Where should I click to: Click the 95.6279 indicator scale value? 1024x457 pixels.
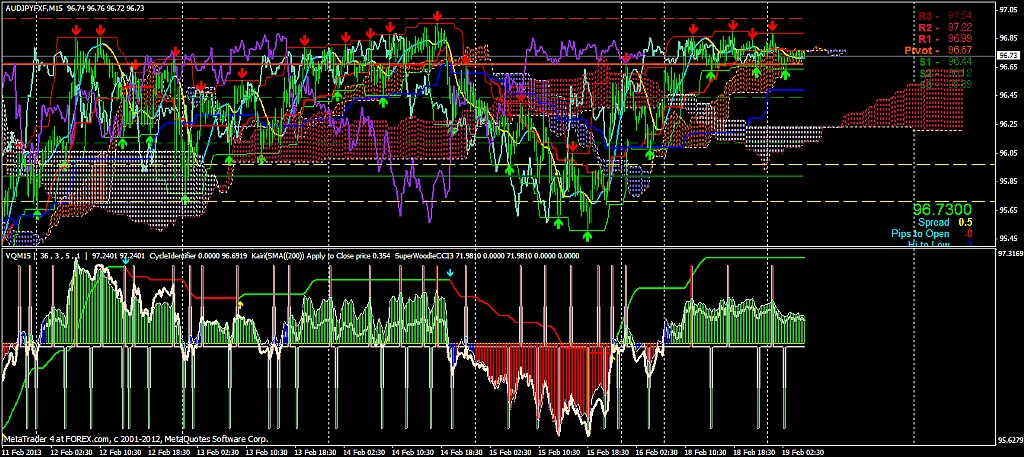(x=1010, y=439)
